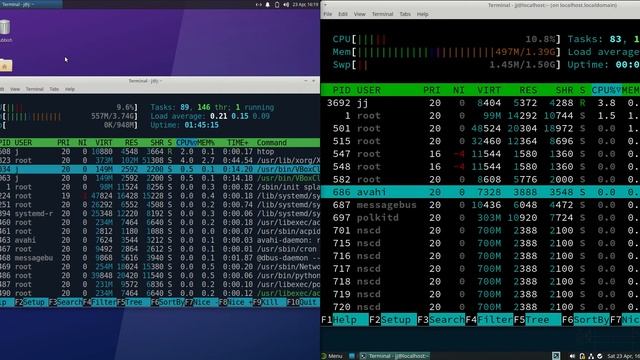Select the htop process row in left window

click(x=160, y=151)
